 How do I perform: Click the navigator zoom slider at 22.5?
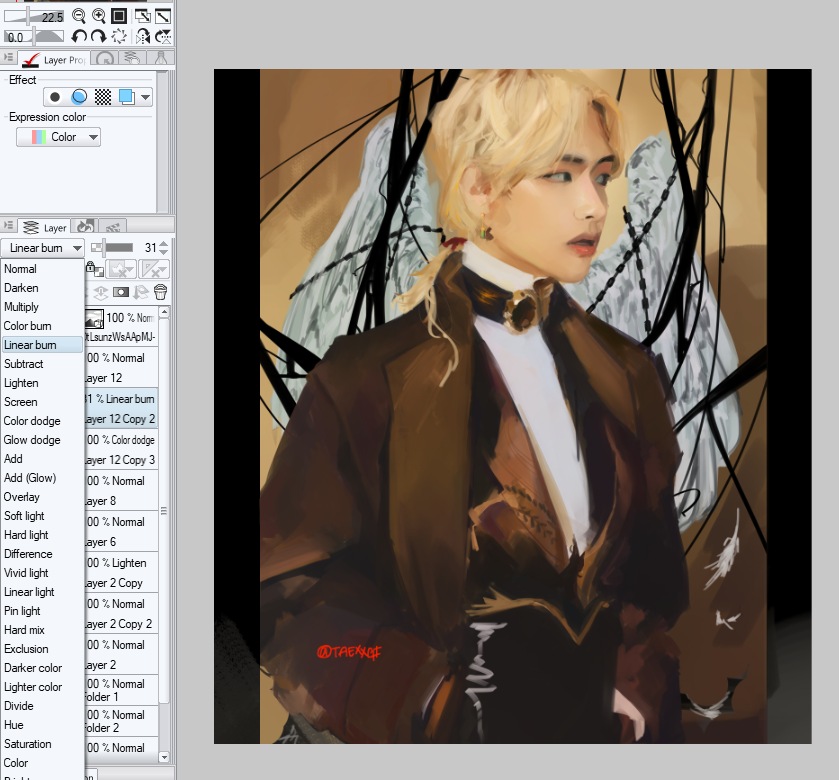(34, 16)
